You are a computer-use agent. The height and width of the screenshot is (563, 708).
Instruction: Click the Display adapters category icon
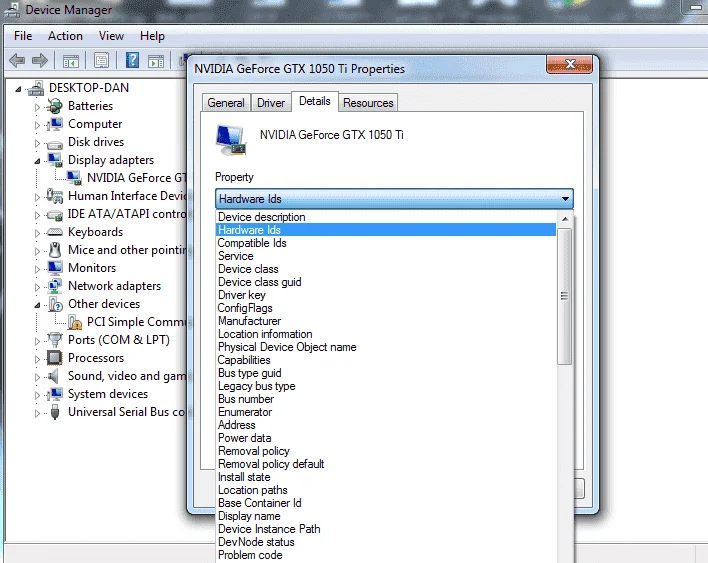pyautogui.click(x=55, y=160)
